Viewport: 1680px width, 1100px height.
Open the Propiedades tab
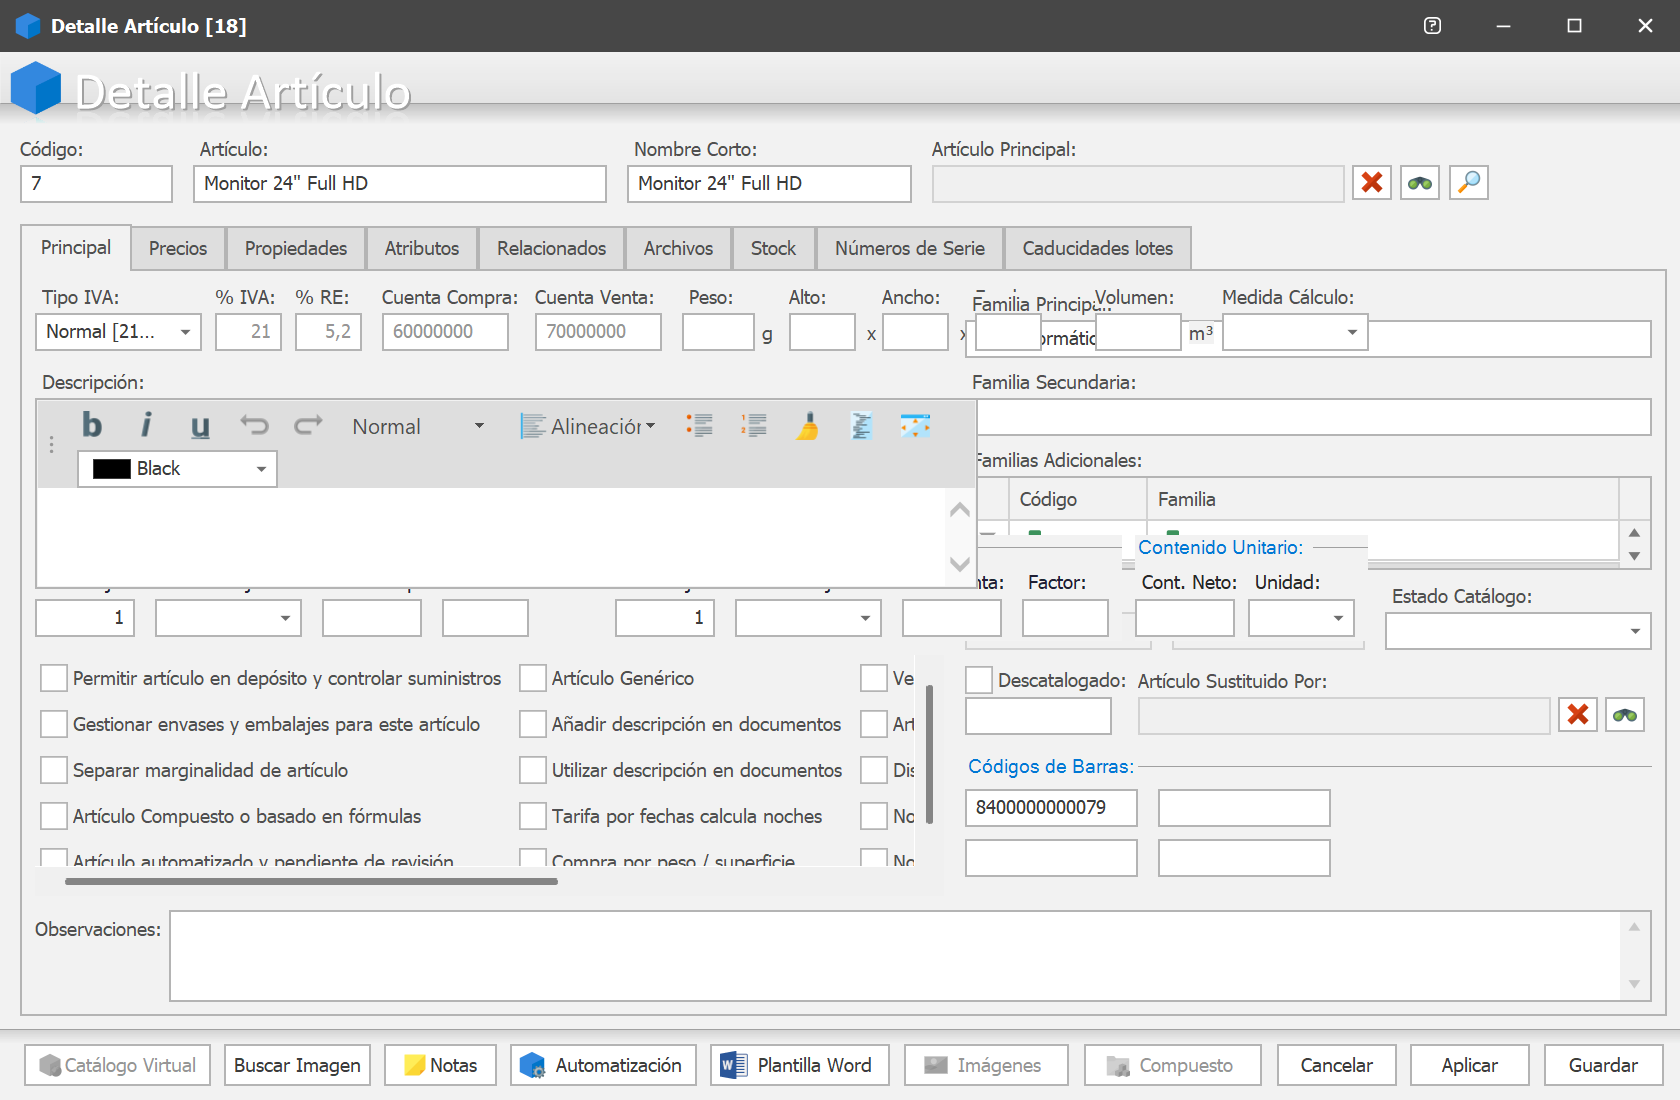(296, 248)
